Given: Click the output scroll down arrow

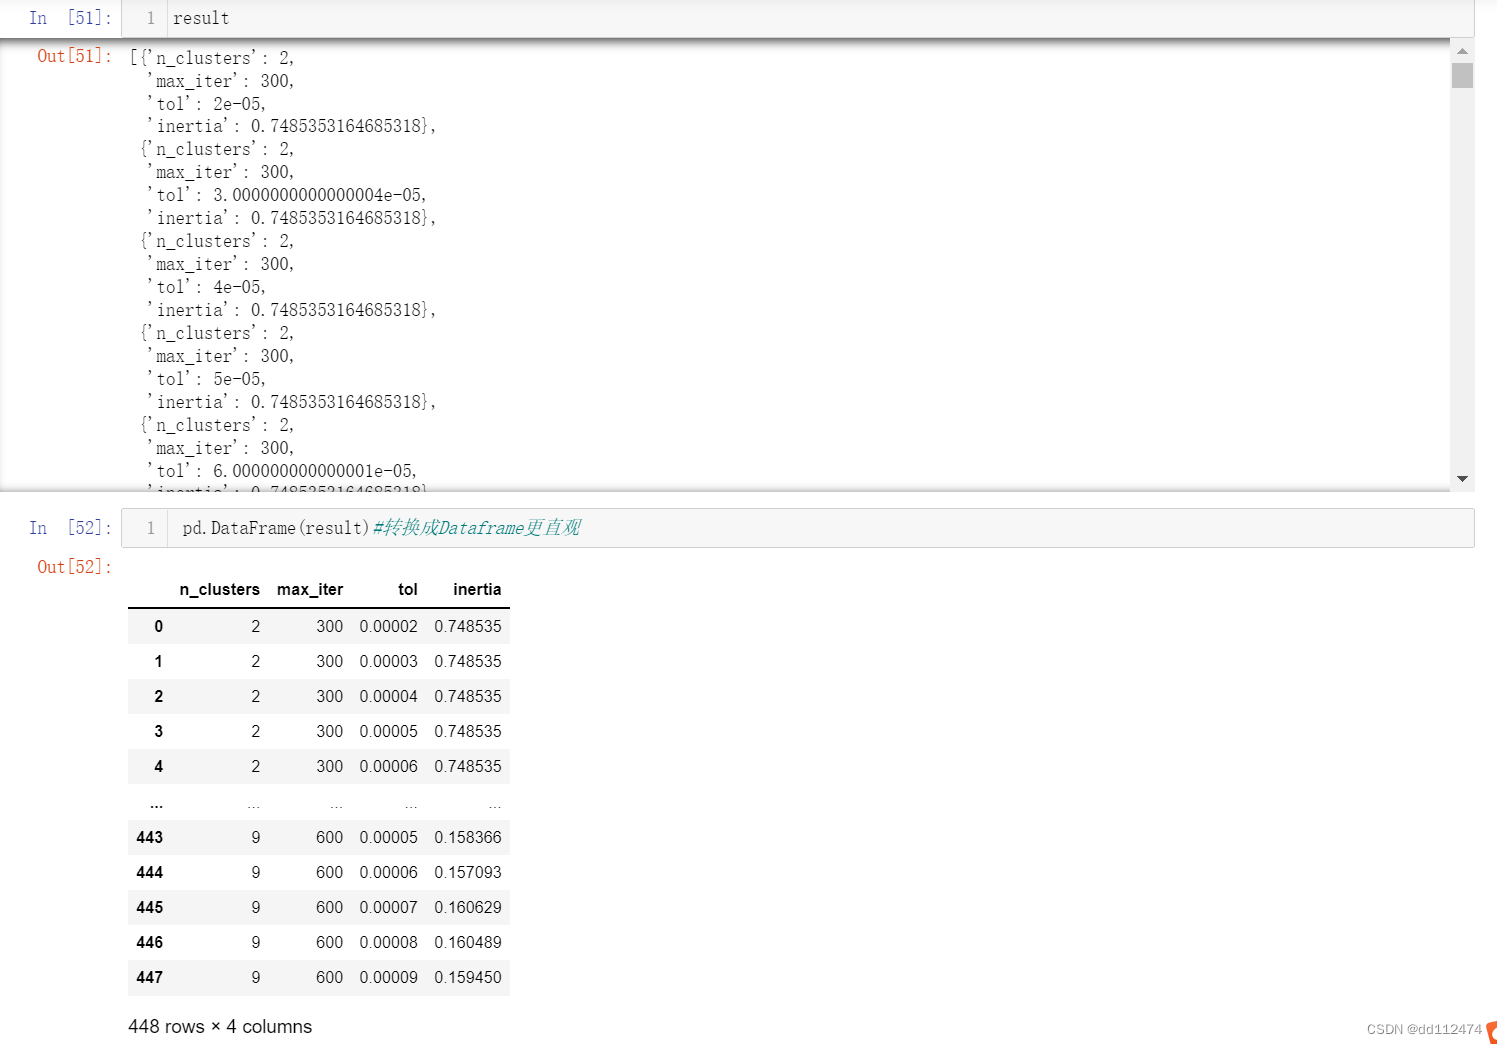Looking at the screenshot, I should pos(1462,479).
